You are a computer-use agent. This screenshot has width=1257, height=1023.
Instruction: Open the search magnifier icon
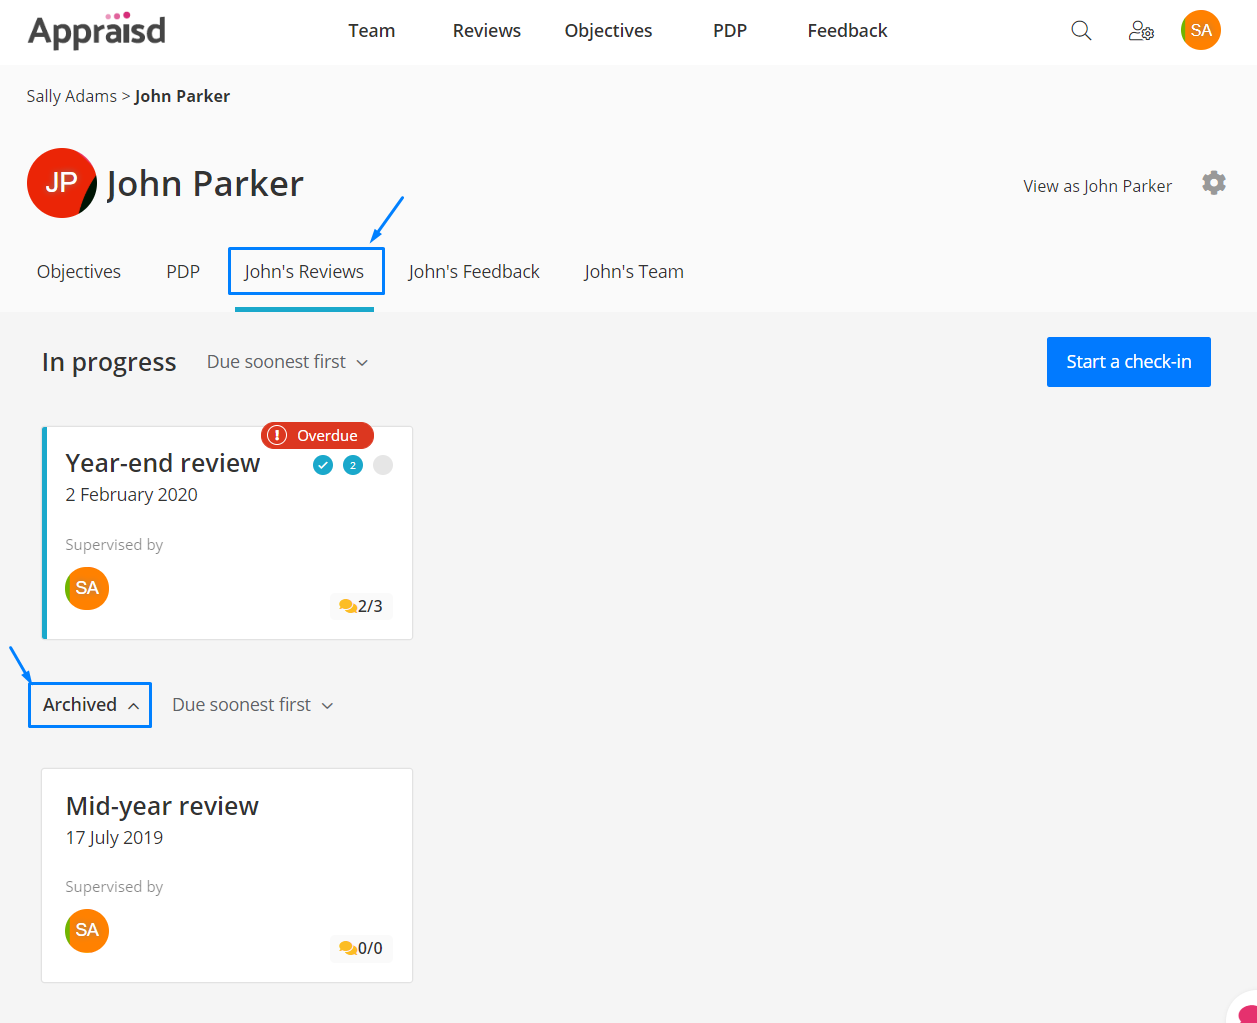1081,31
